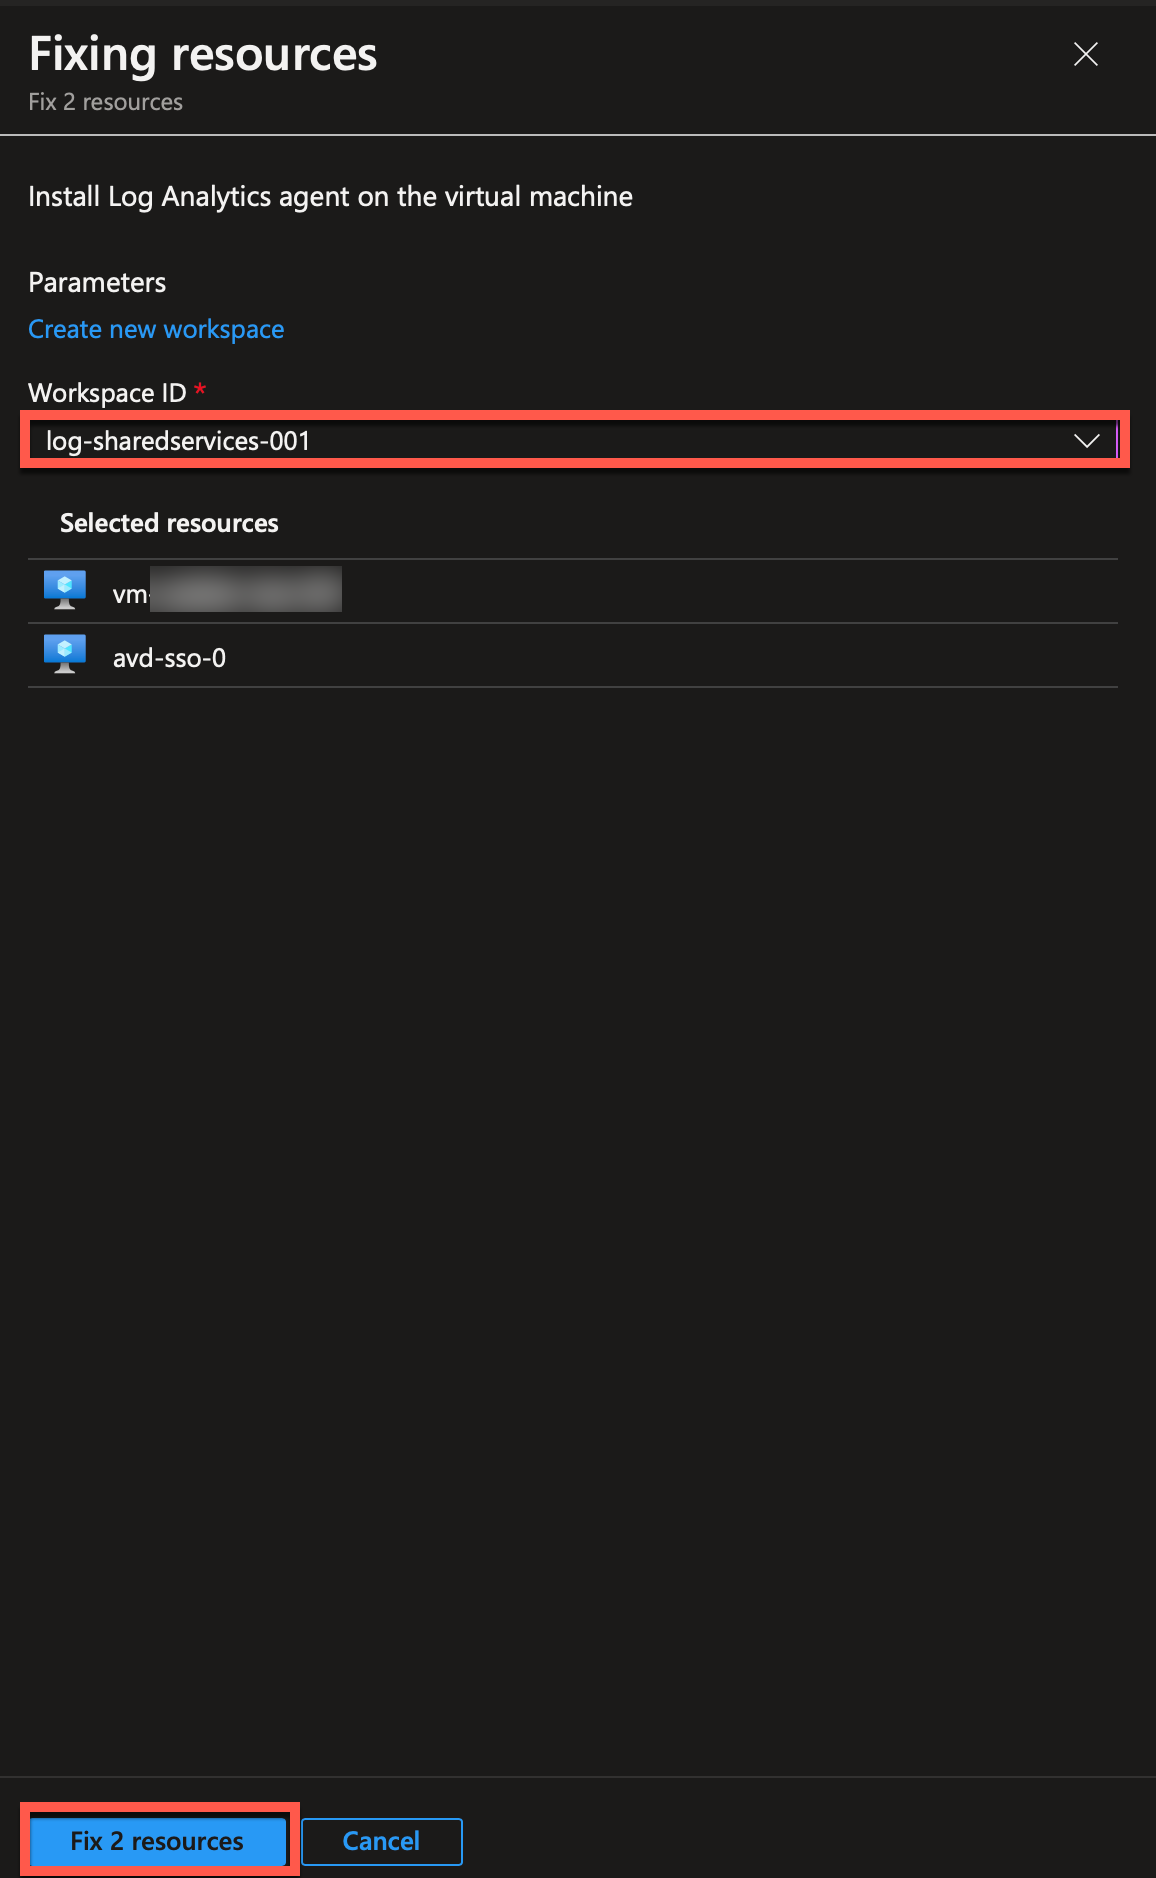Screen dimensions: 1156x1878
Task: Click the Selected resources column header
Action: (x=169, y=523)
